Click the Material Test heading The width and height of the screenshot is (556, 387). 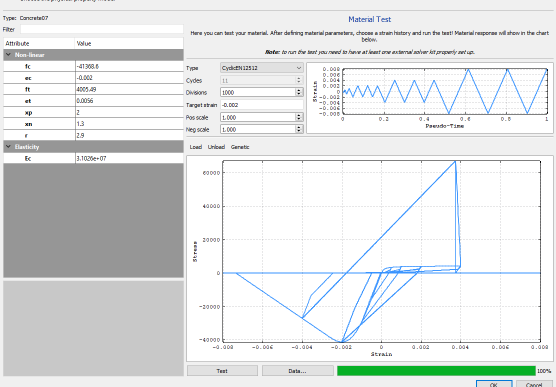[x=369, y=20]
